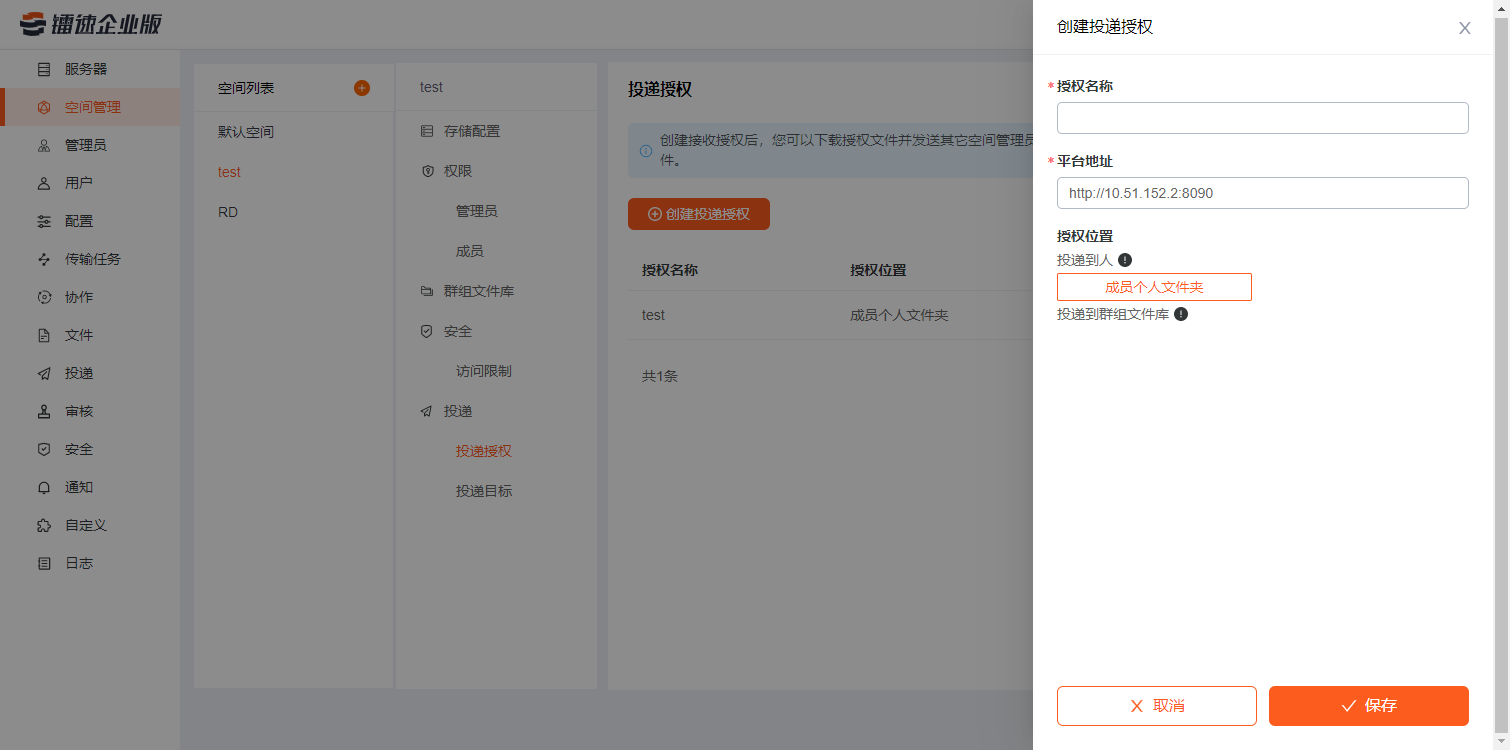
Task: Toggle the 成员个人文件夹 option
Action: click(x=1154, y=287)
